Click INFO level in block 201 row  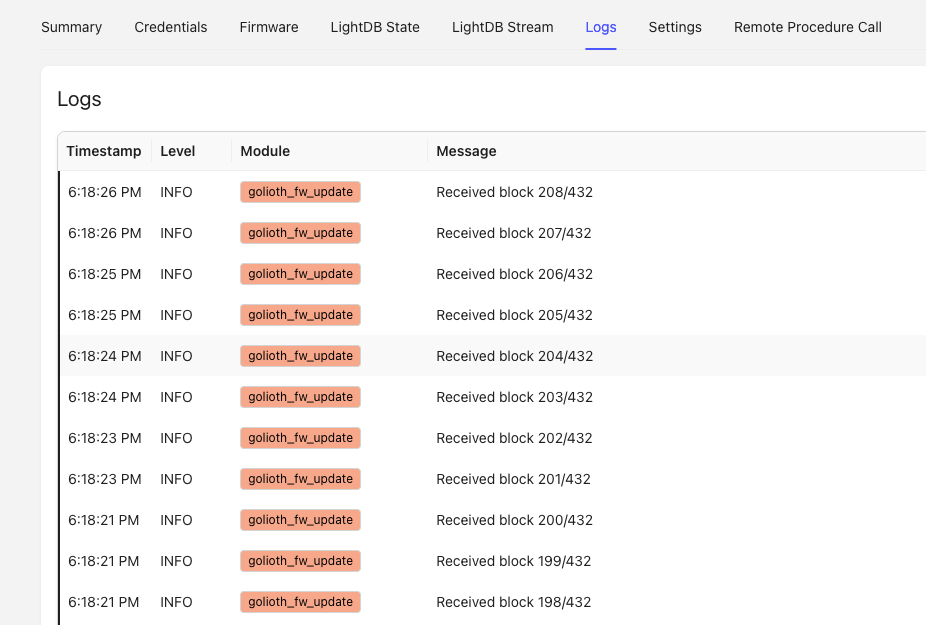[176, 479]
